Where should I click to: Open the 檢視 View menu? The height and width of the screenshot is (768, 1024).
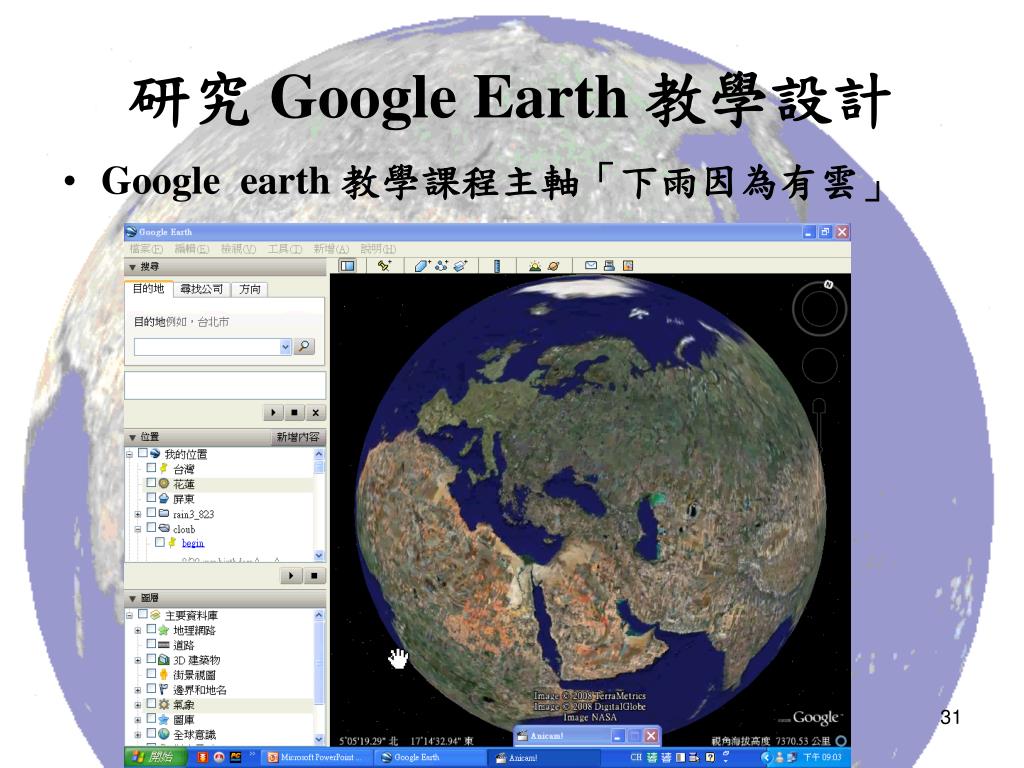click(x=238, y=249)
